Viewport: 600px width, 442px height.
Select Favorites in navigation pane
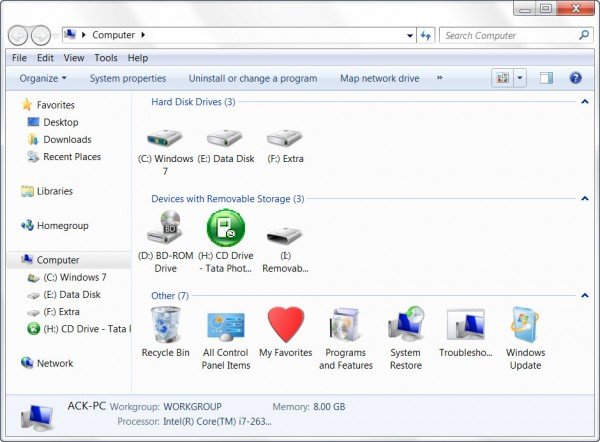[55, 105]
